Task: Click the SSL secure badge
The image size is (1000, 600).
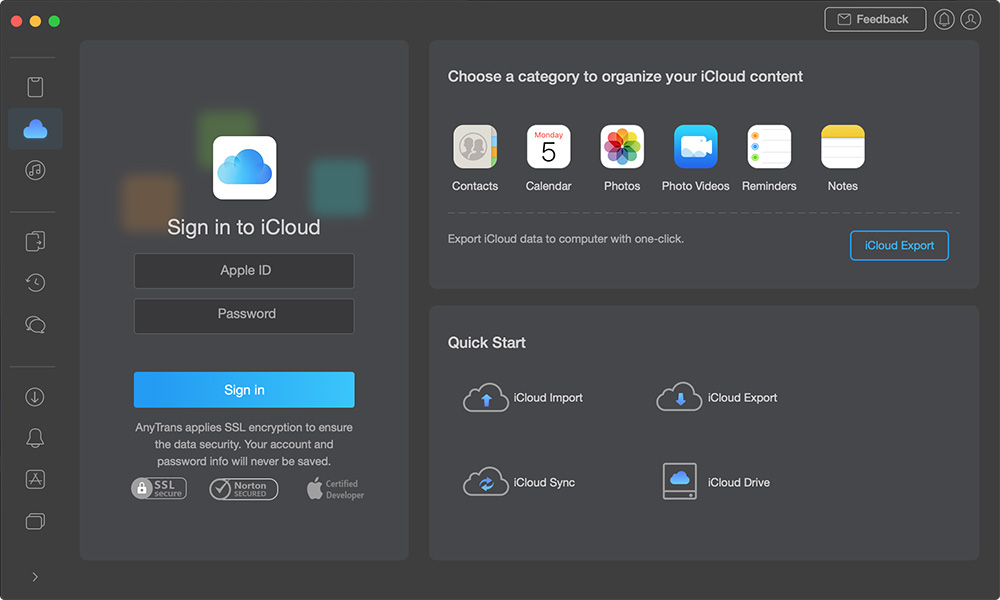Action: 159,488
